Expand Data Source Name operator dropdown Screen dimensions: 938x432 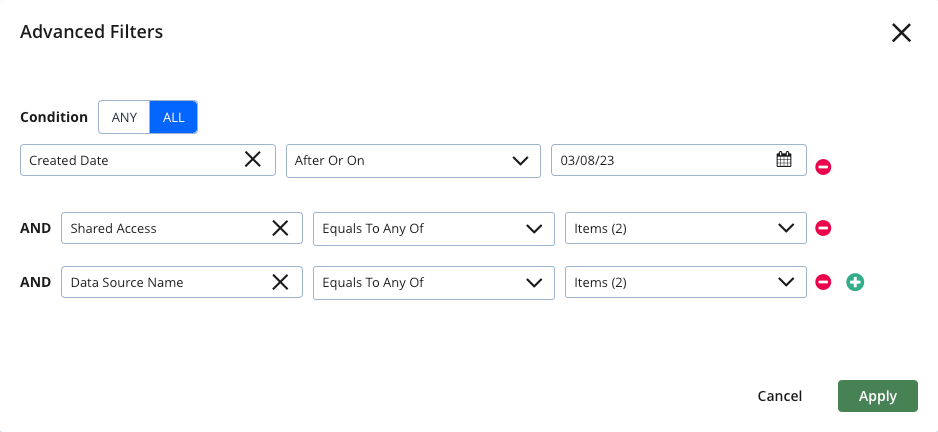coord(434,282)
